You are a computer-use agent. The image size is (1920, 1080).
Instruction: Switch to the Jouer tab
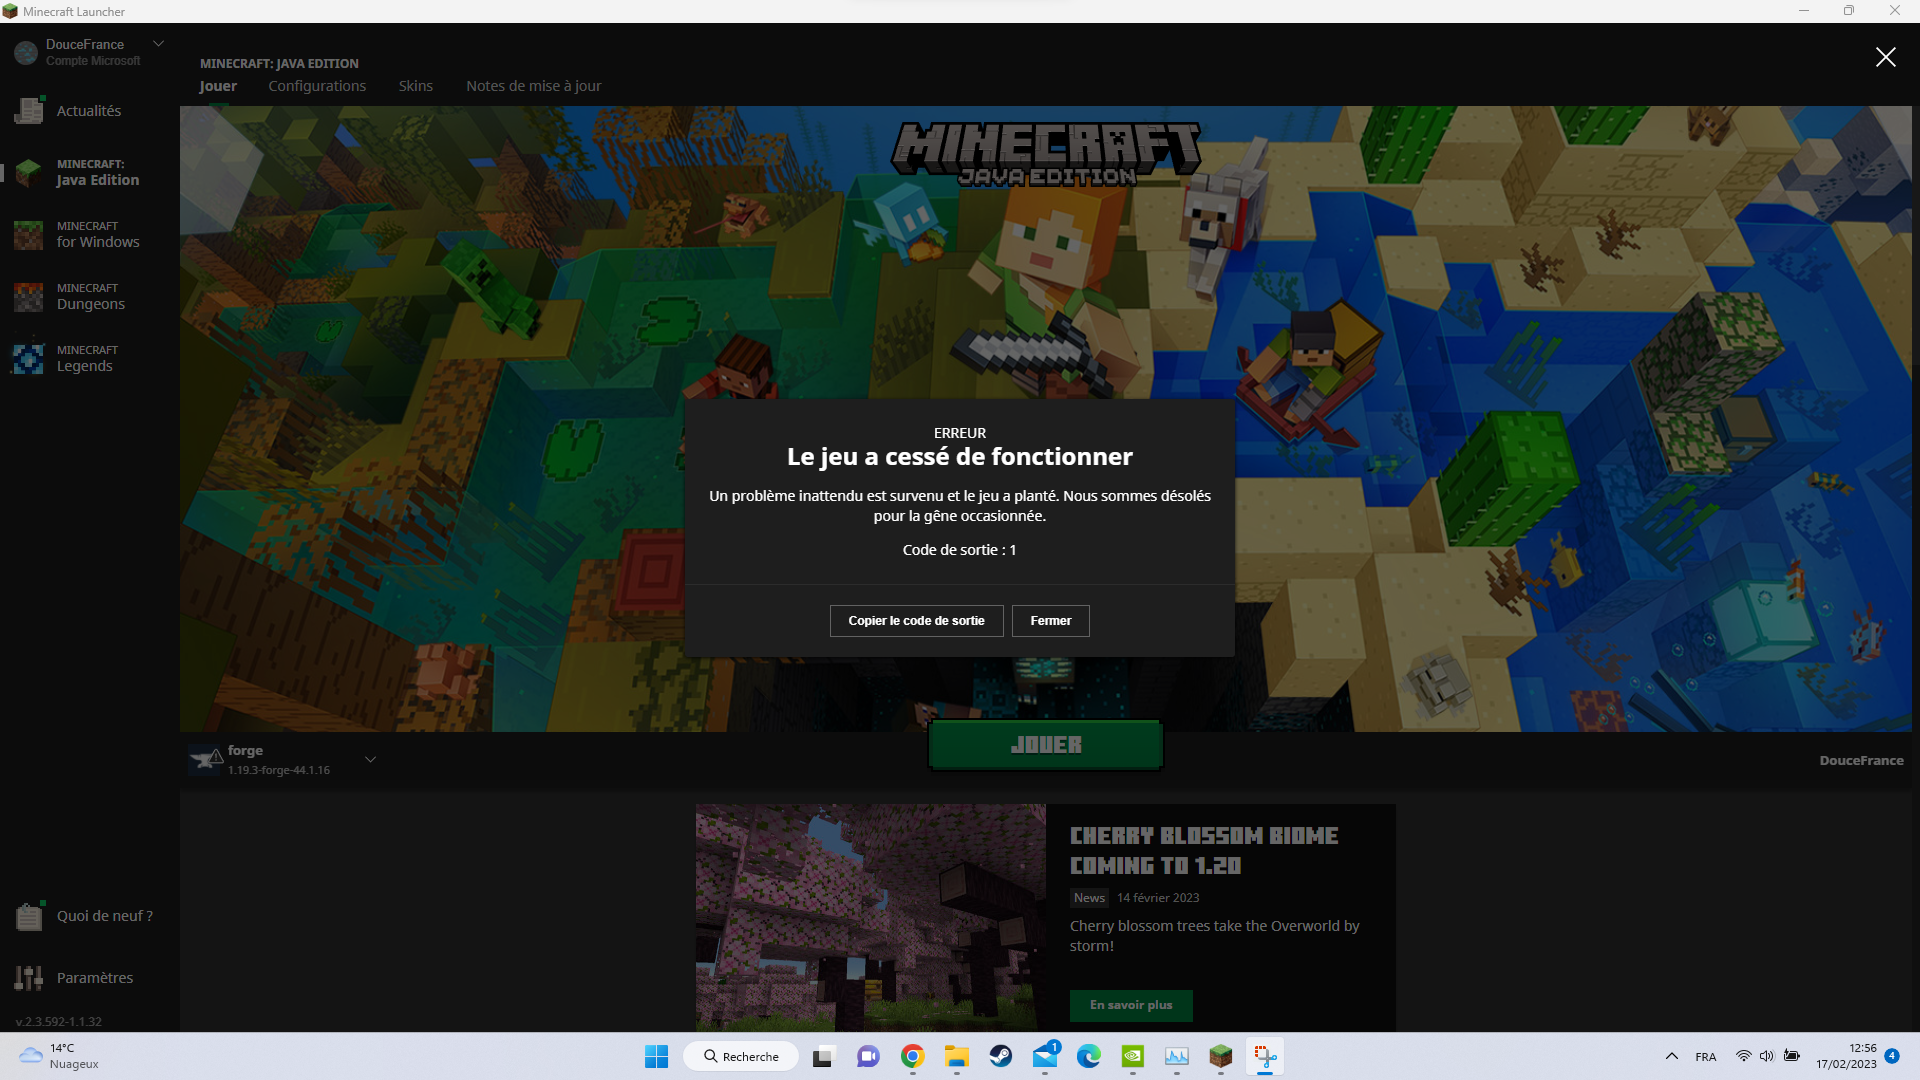coord(218,86)
